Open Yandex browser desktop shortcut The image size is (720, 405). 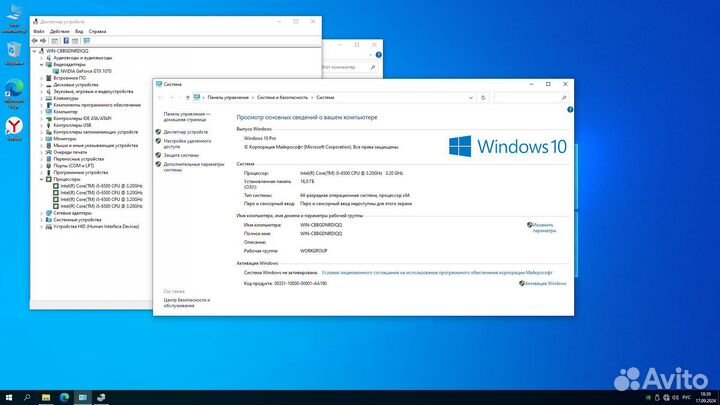point(14,129)
